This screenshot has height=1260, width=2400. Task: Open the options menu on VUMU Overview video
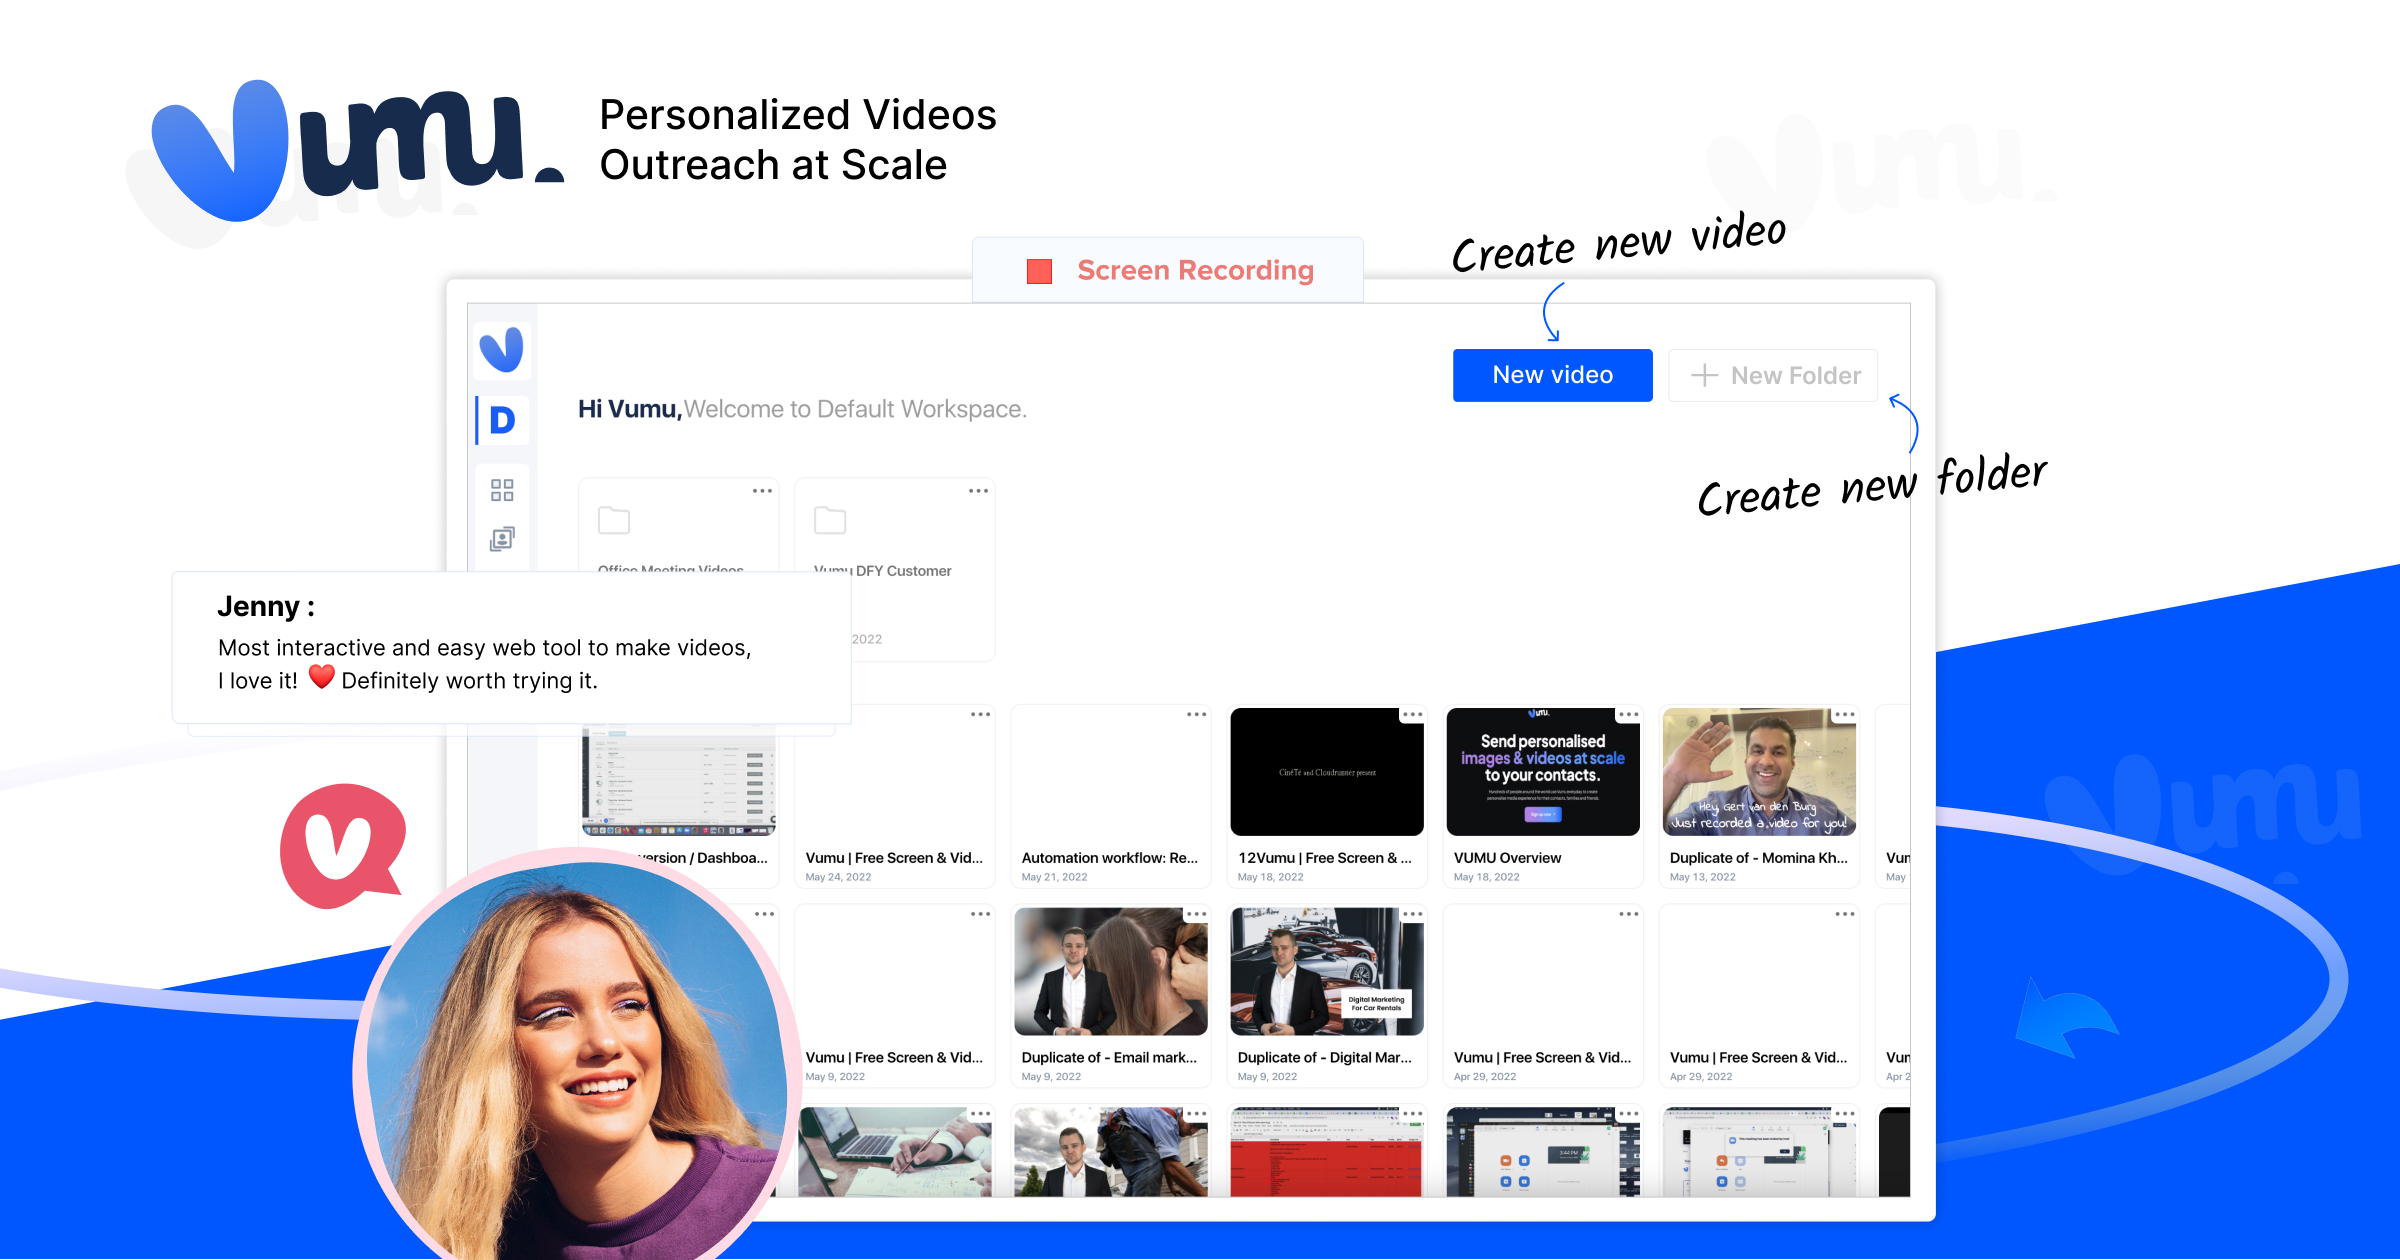tap(1627, 715)
